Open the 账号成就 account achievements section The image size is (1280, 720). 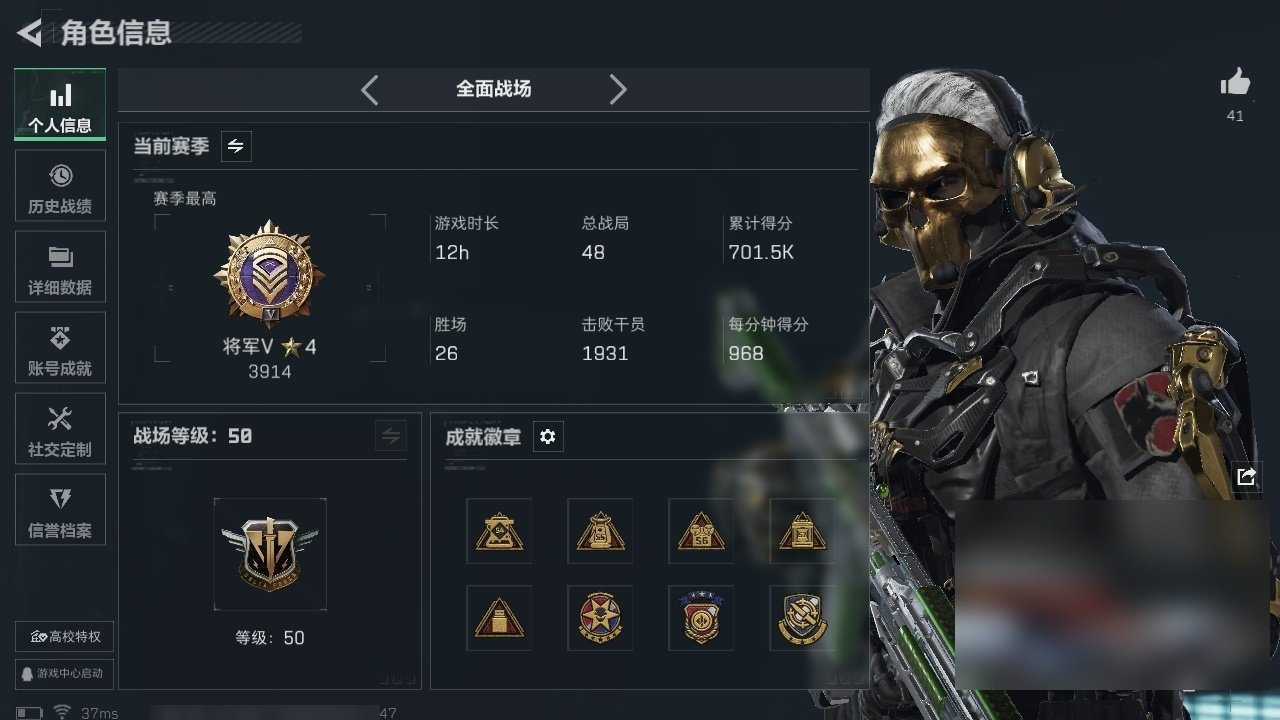click(x=60, y=348)
